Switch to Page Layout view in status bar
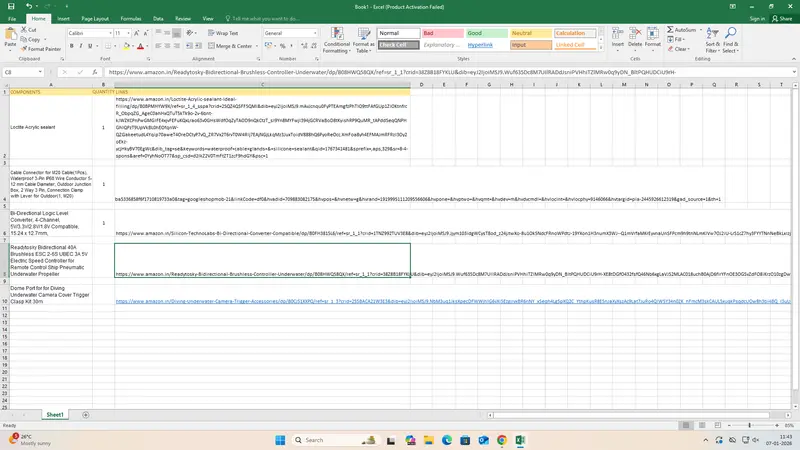 tap(702, 426)
